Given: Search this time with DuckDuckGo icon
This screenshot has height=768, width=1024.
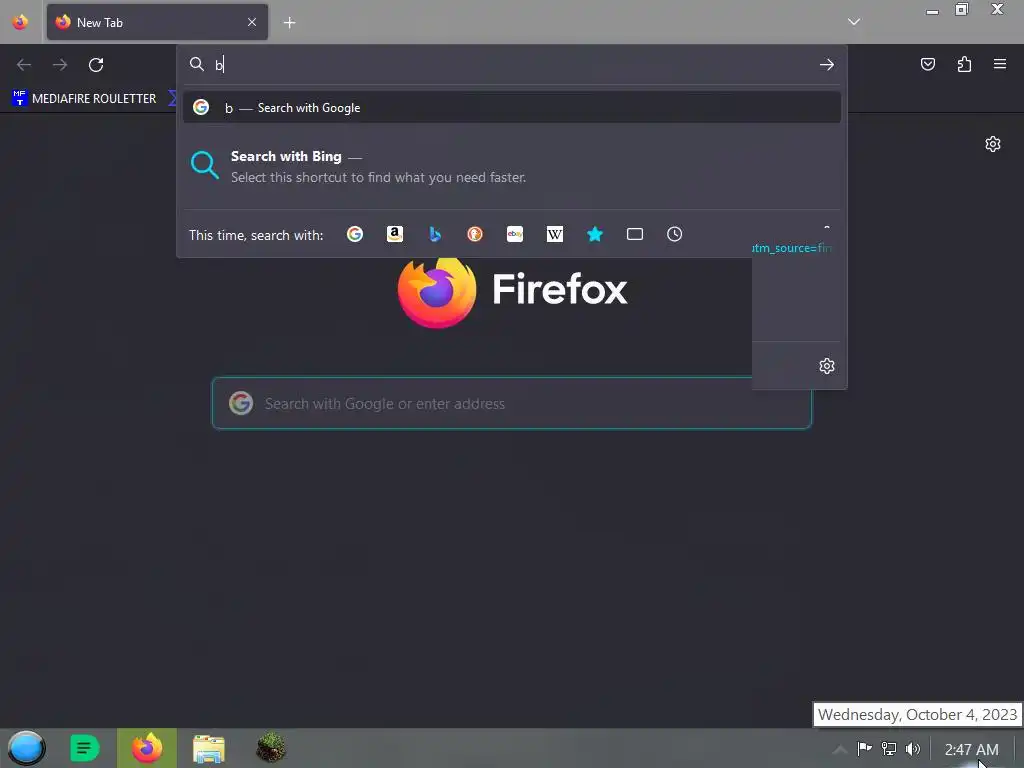Looking at the screenshot, I should (475, 234).
